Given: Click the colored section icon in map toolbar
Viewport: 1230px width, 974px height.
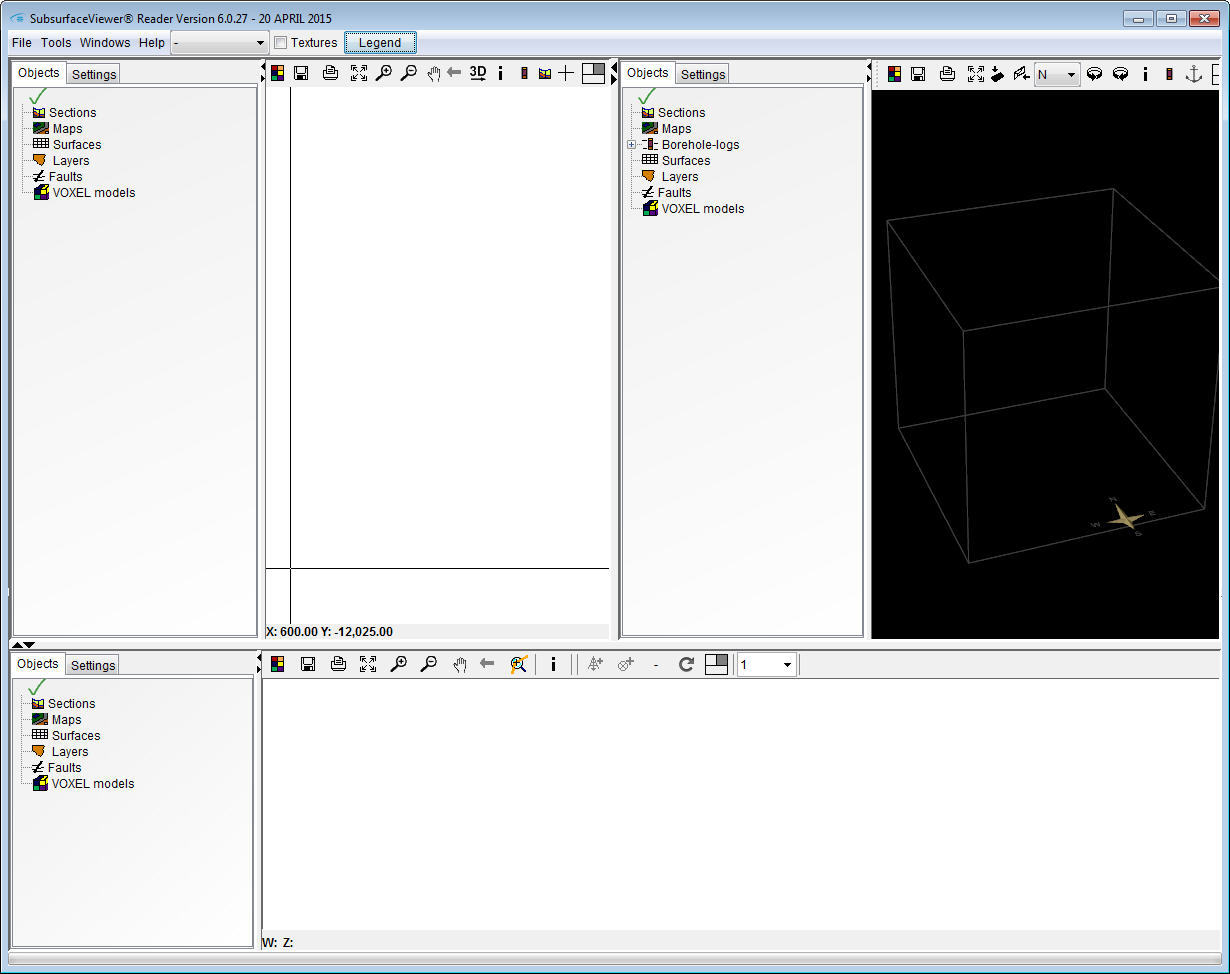Looking at the screenshot, I should click(545, 73).
